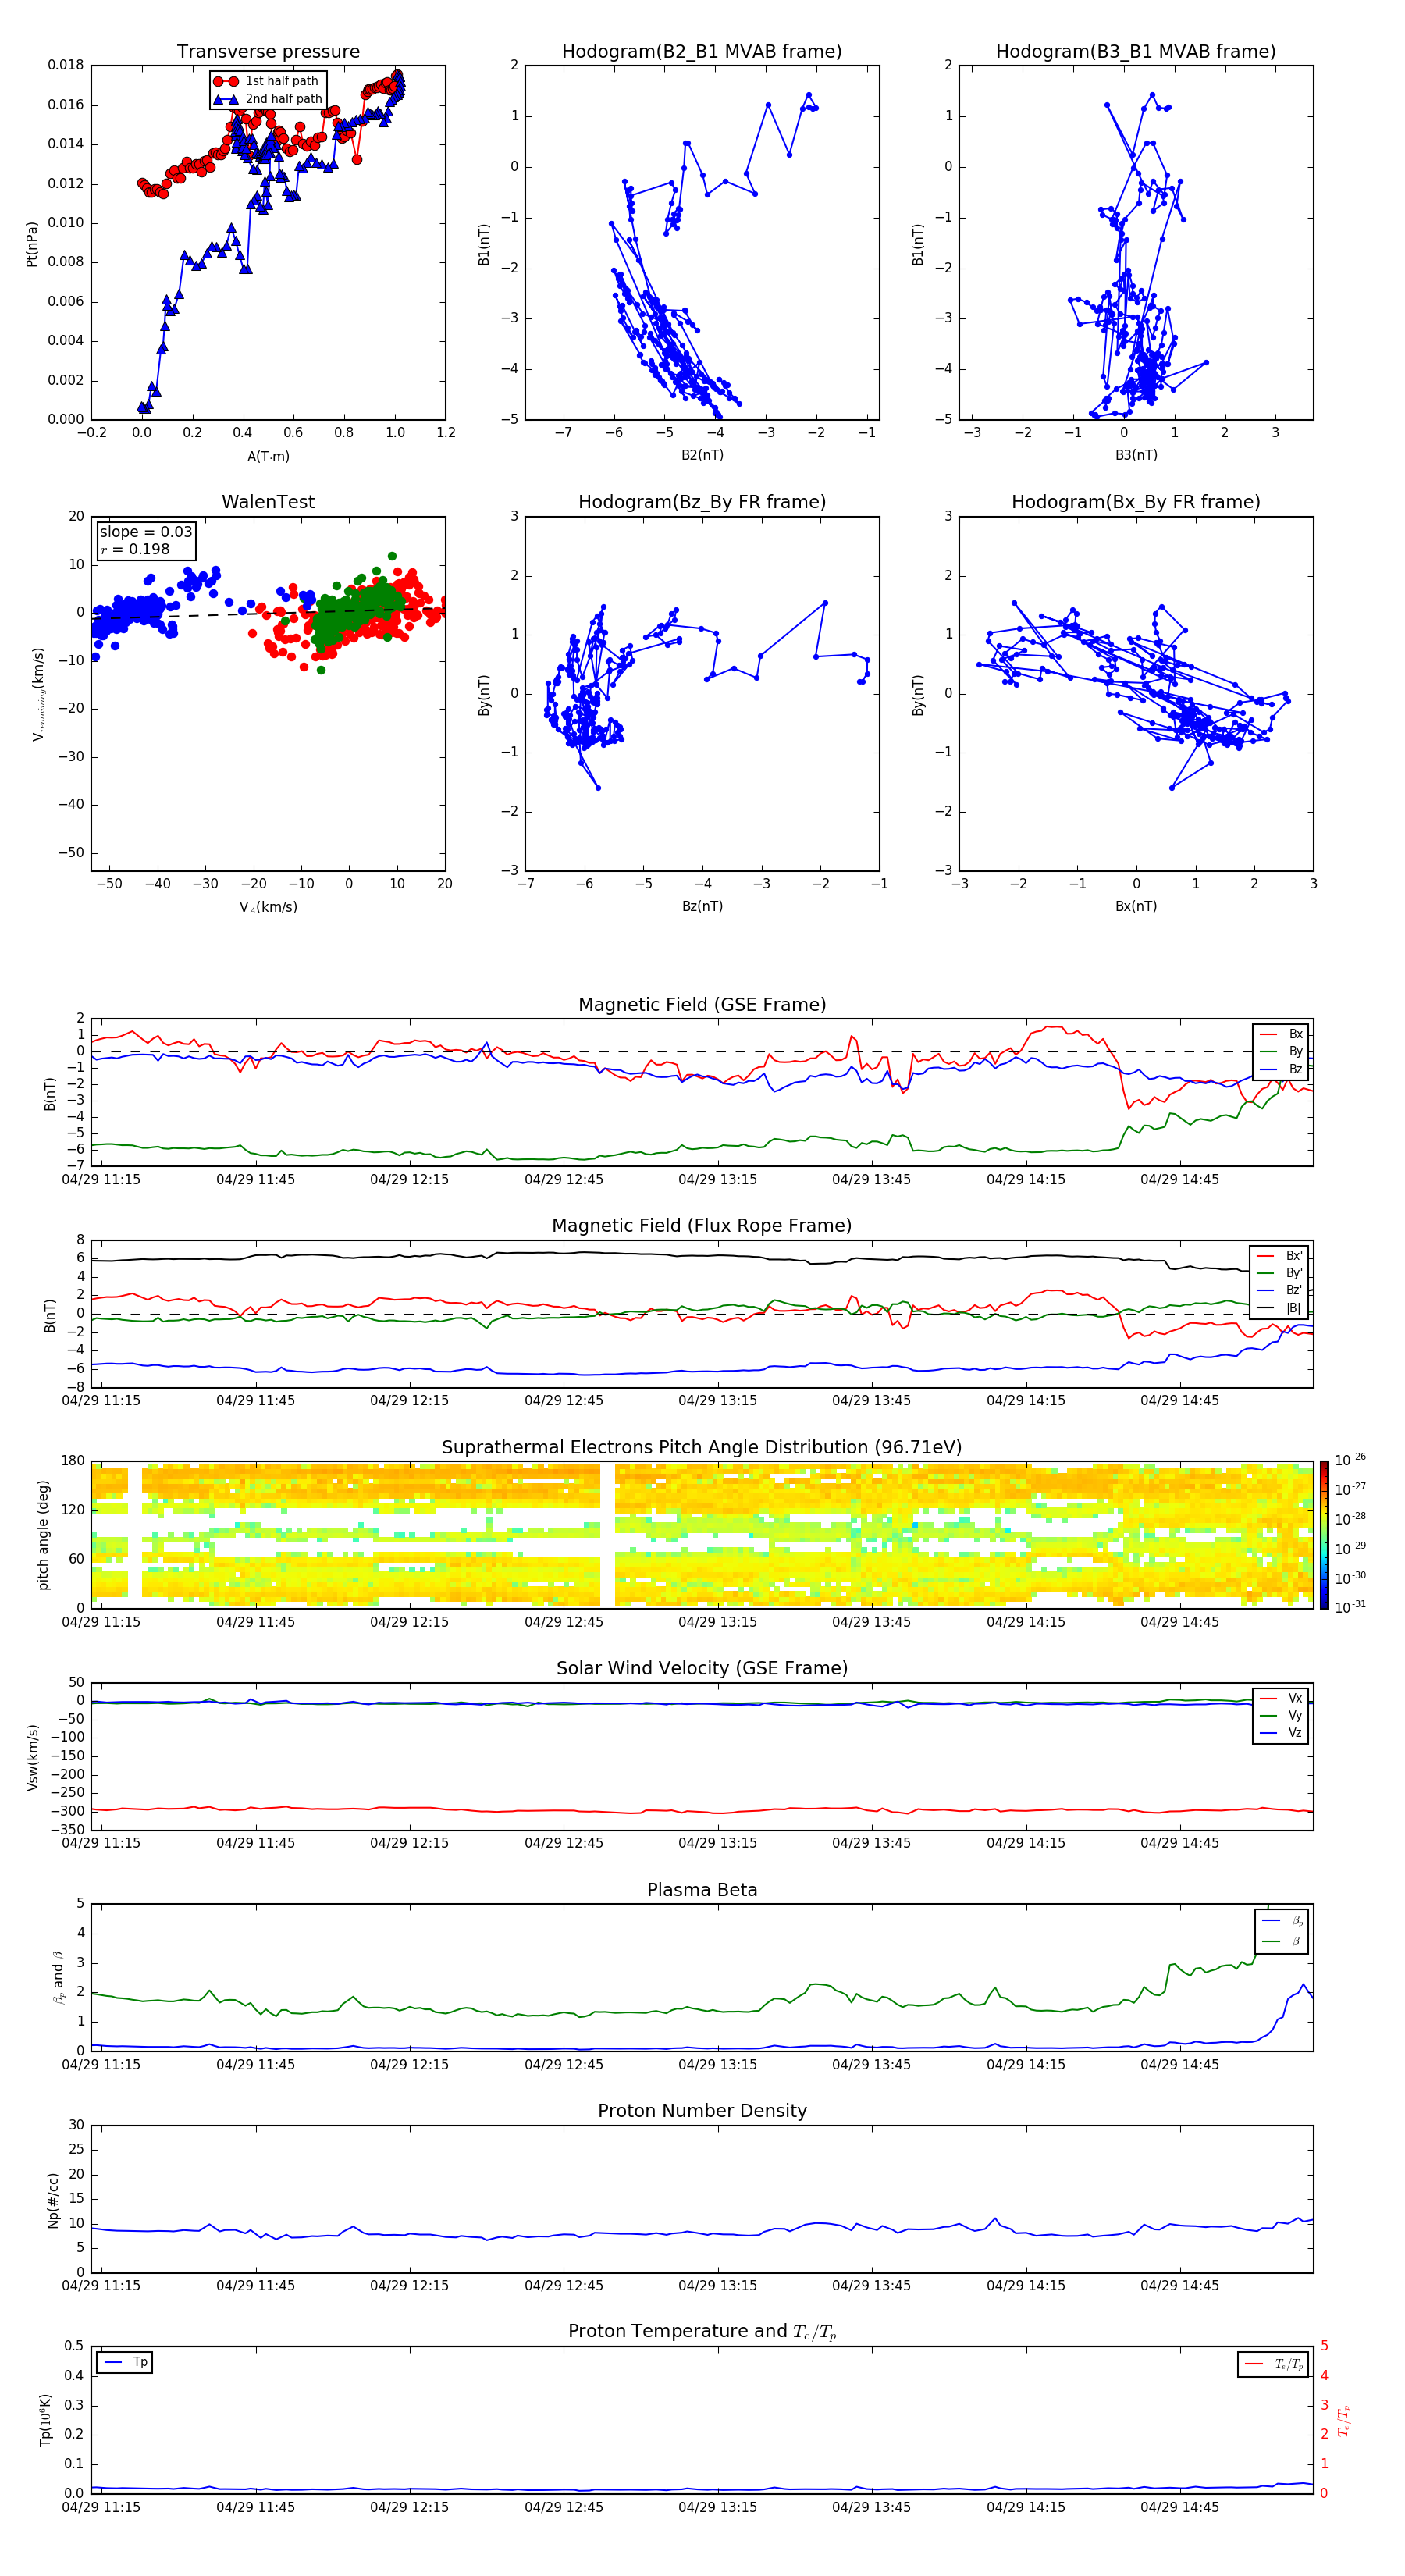The width and height of the screenshot is (1405, 2576).
Task: Click the "Solar Wind Velocity (GSE Frame)" title
Action: (702, 1669)
